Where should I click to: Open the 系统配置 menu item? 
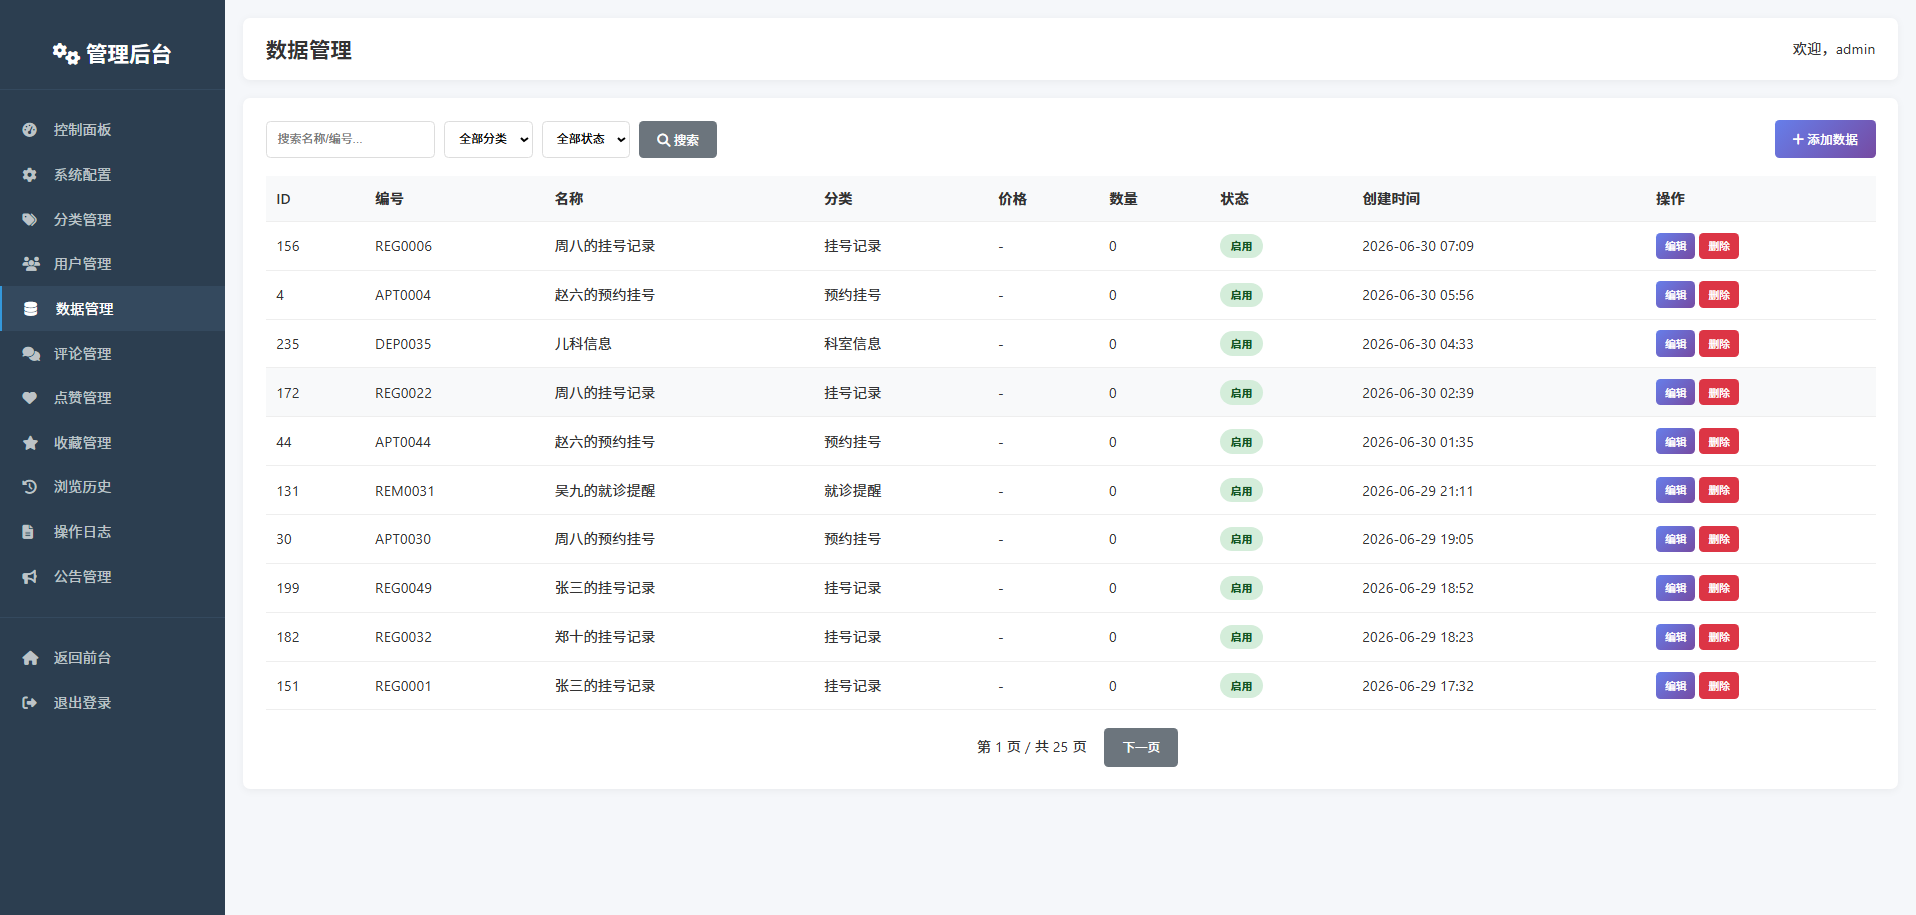tap(112, 175)
